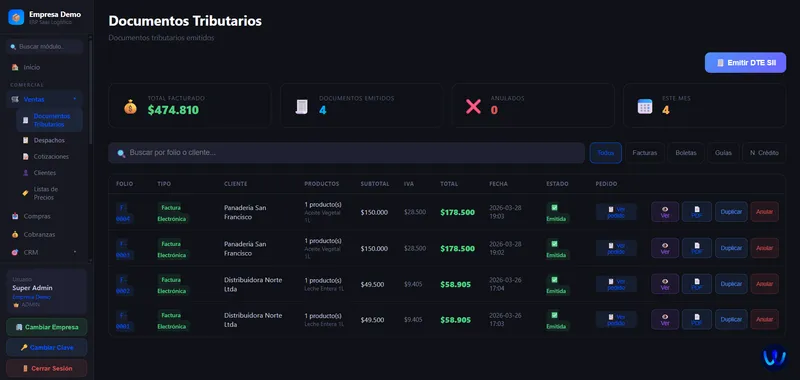Viewport: 800px width, 380px height.
Task: Open Ver pedido for the 17:04 invoice
Action: 616,284
